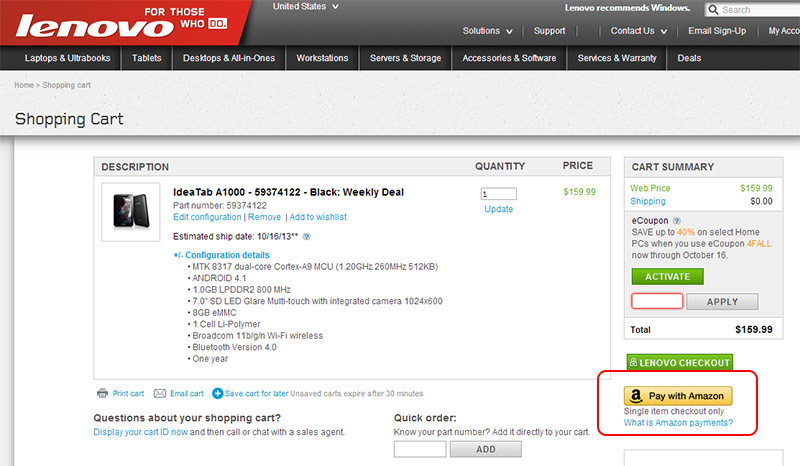The image size is (800, 466).
Task: Expand the Contact Us menu
Action: tap(639, 31)
